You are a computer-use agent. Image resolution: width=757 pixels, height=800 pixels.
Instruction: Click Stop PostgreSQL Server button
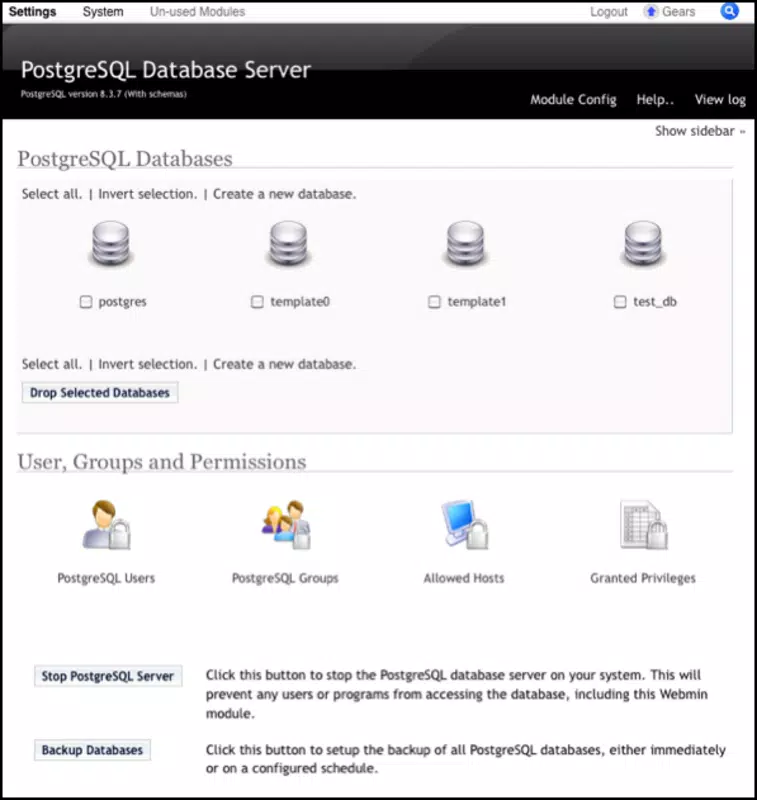(108, 676)
